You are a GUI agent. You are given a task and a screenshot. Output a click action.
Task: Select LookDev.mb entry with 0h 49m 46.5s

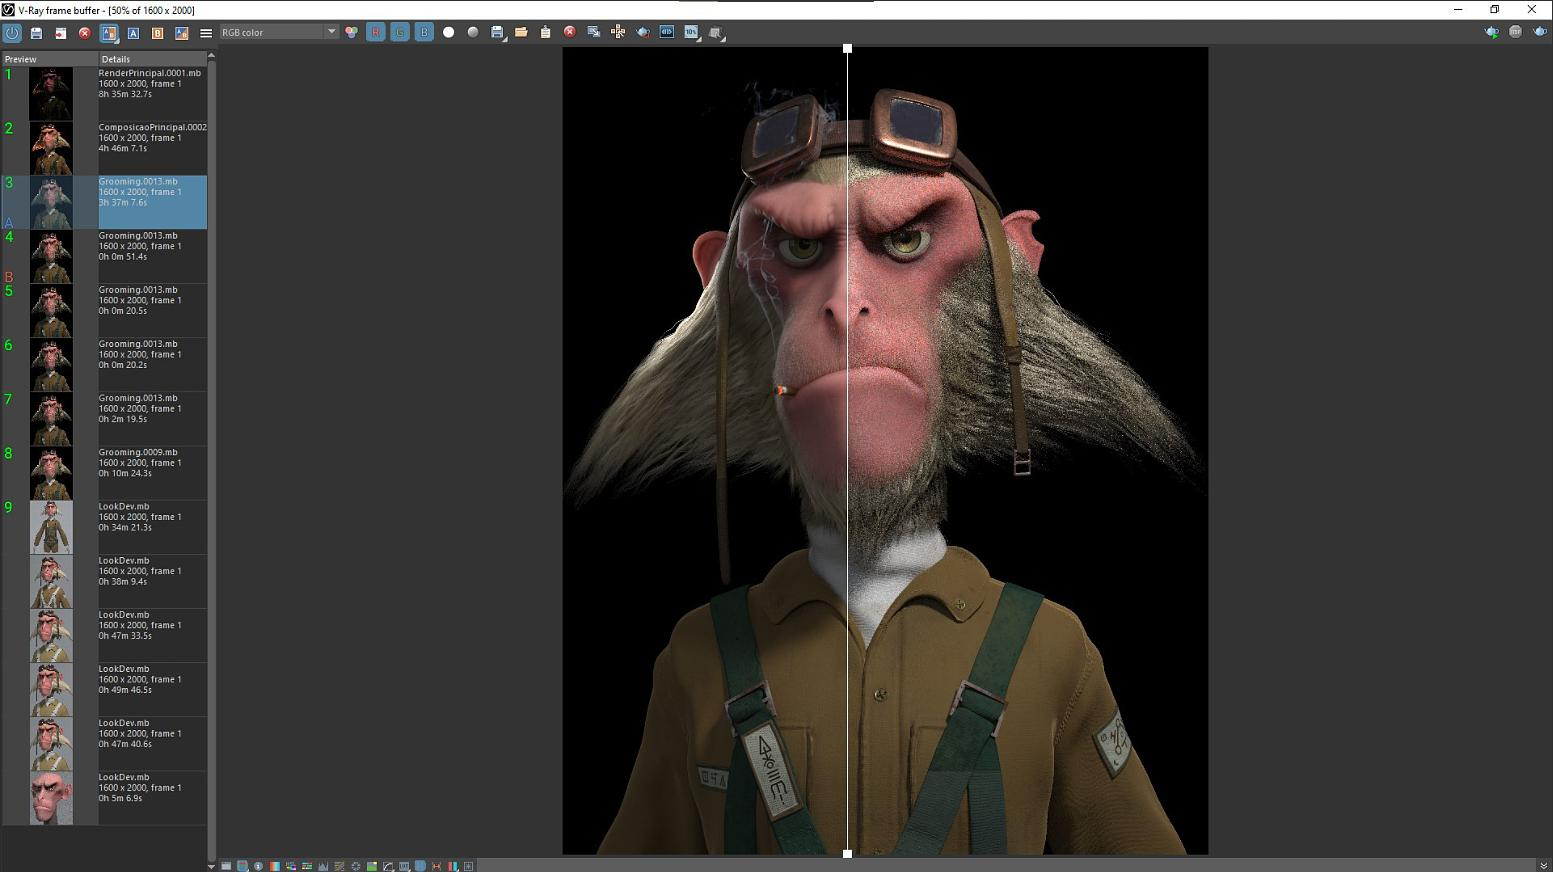[105, 689]
